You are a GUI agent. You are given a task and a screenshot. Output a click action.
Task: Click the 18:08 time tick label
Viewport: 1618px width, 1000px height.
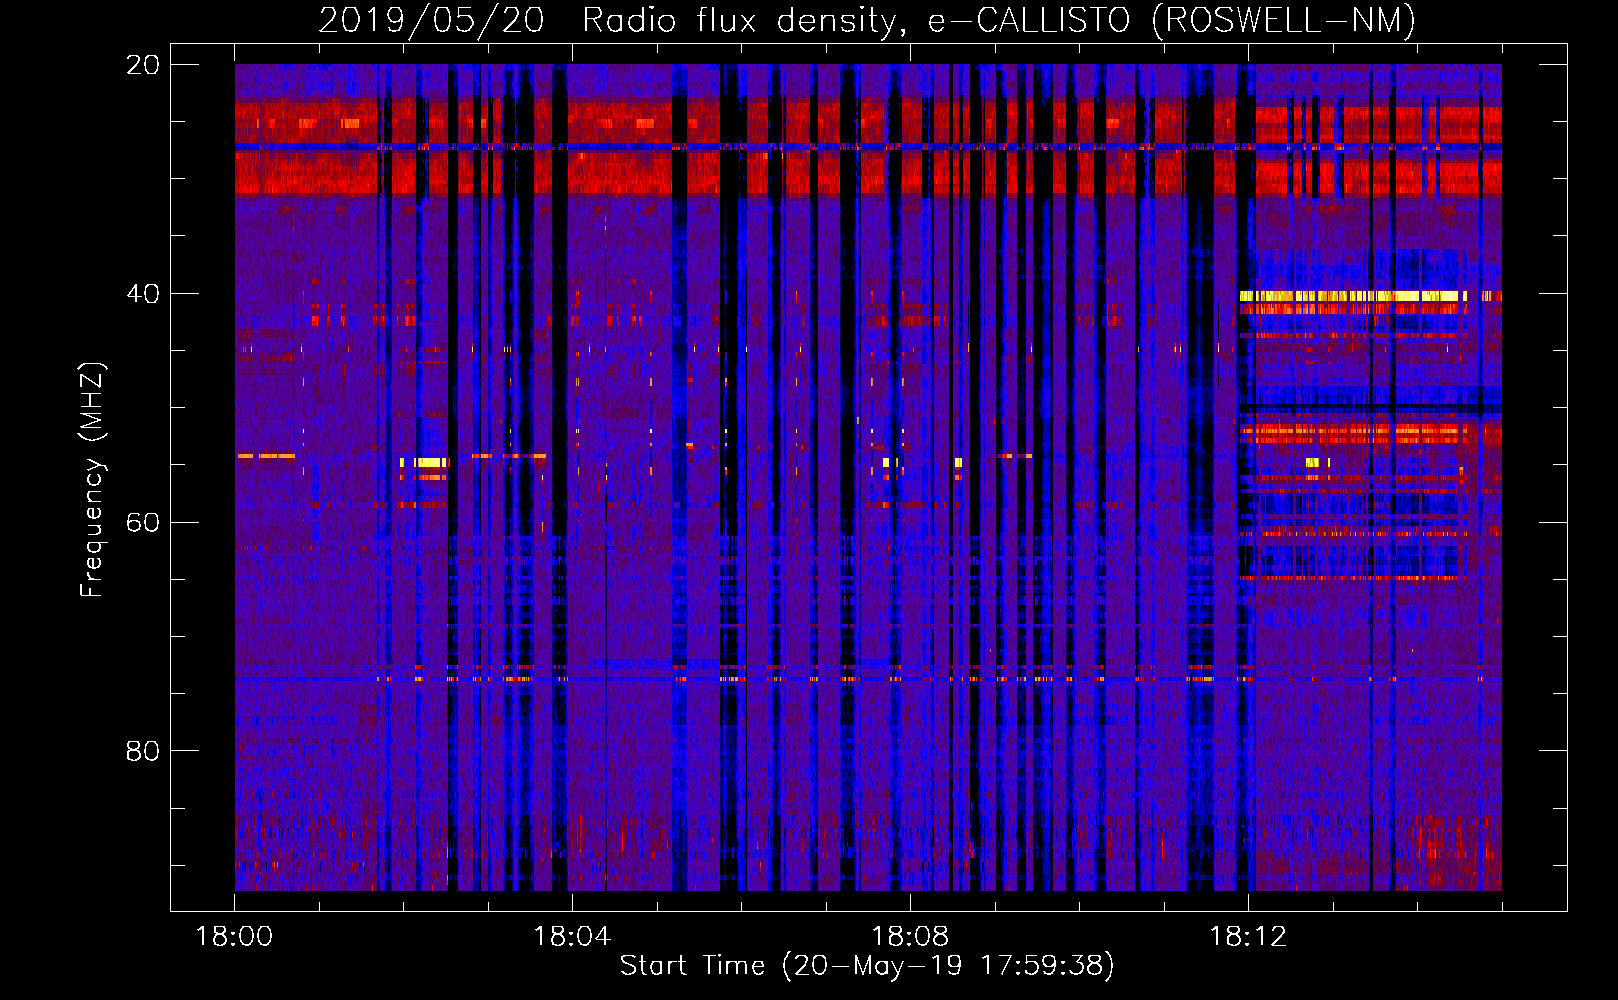910,937
